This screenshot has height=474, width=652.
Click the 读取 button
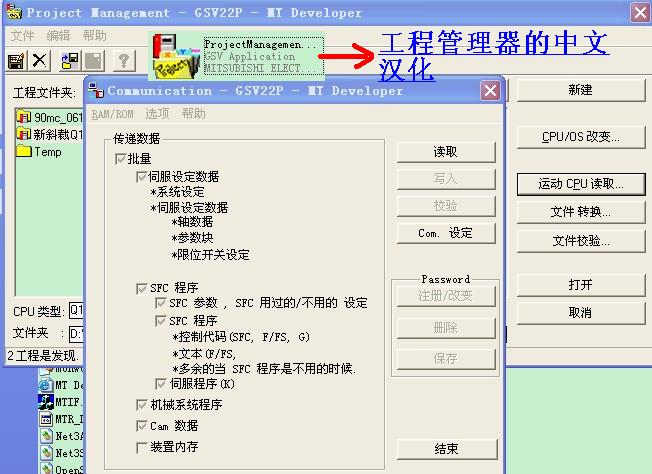pyautogui.click(x=445, y=152)
